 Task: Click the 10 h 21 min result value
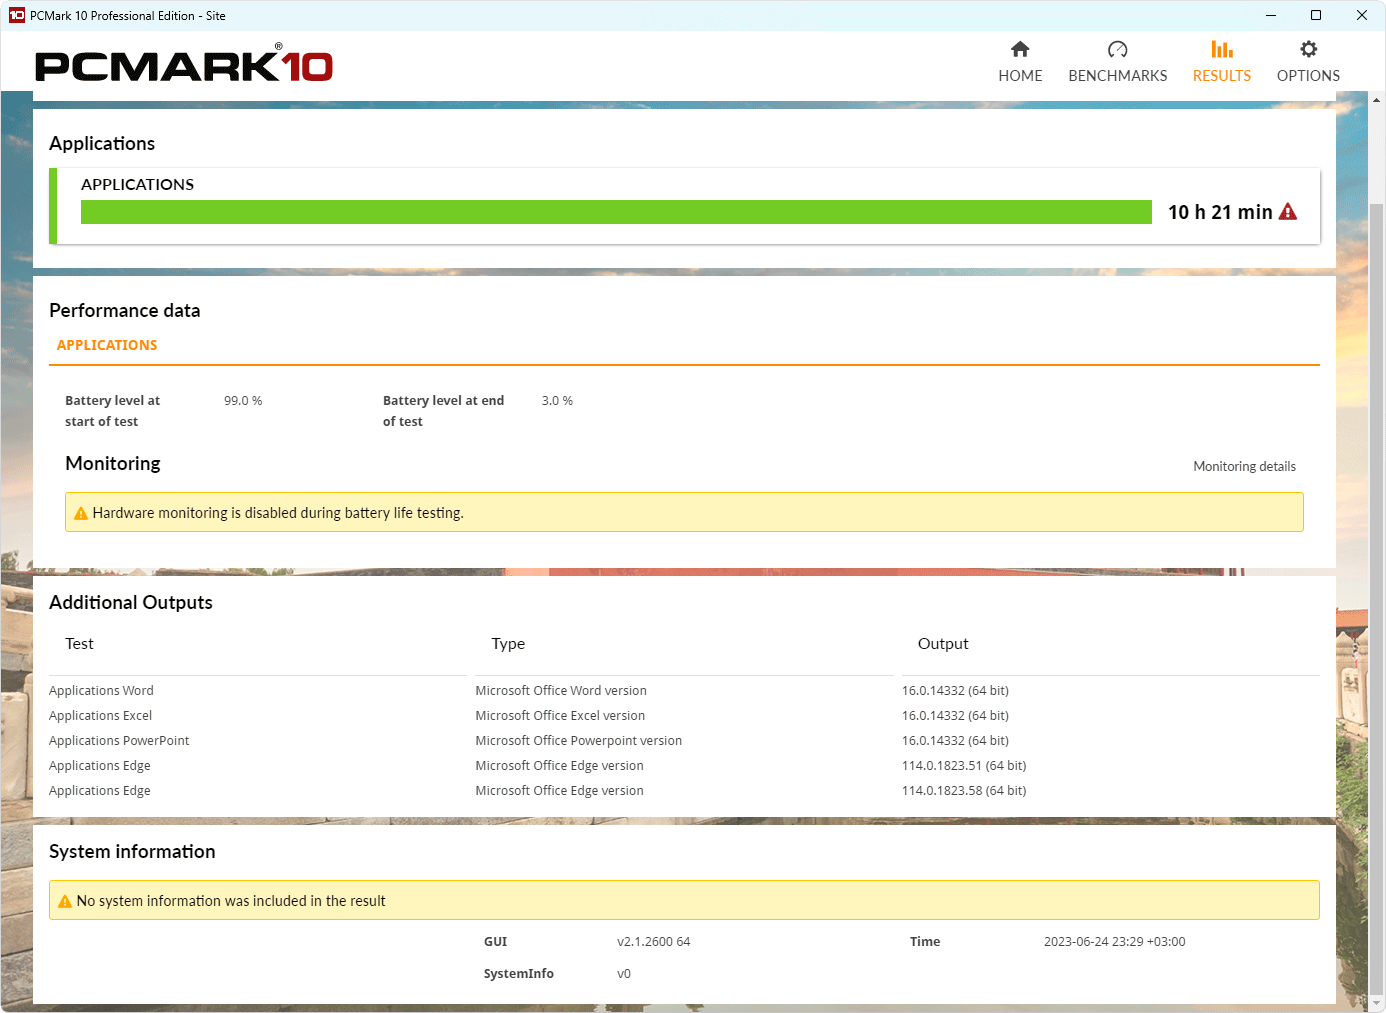[1220, 212]
